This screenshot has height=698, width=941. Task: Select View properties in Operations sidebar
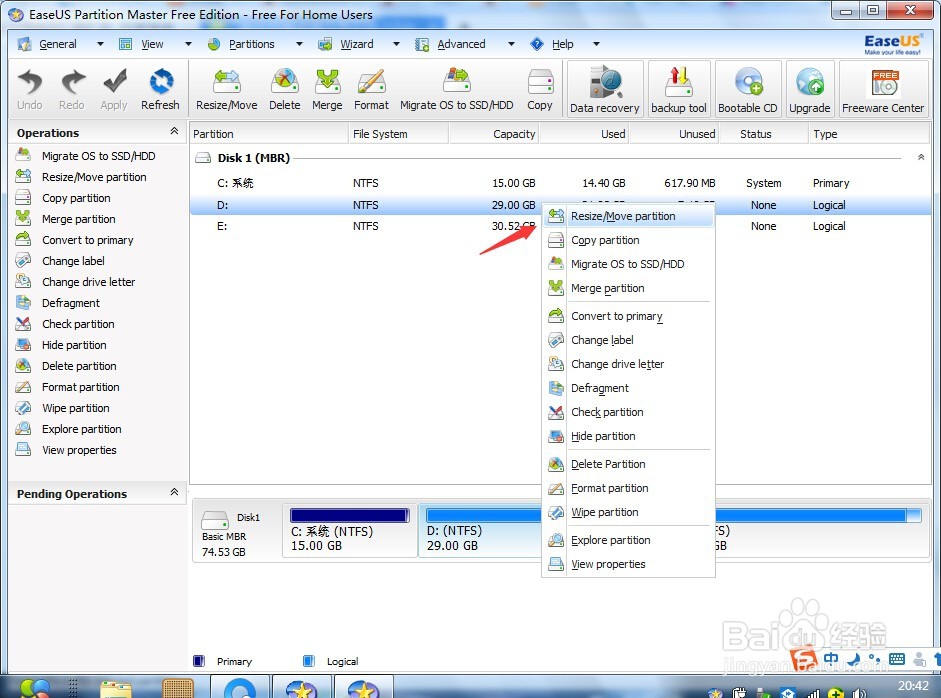[x=79, y=450]
